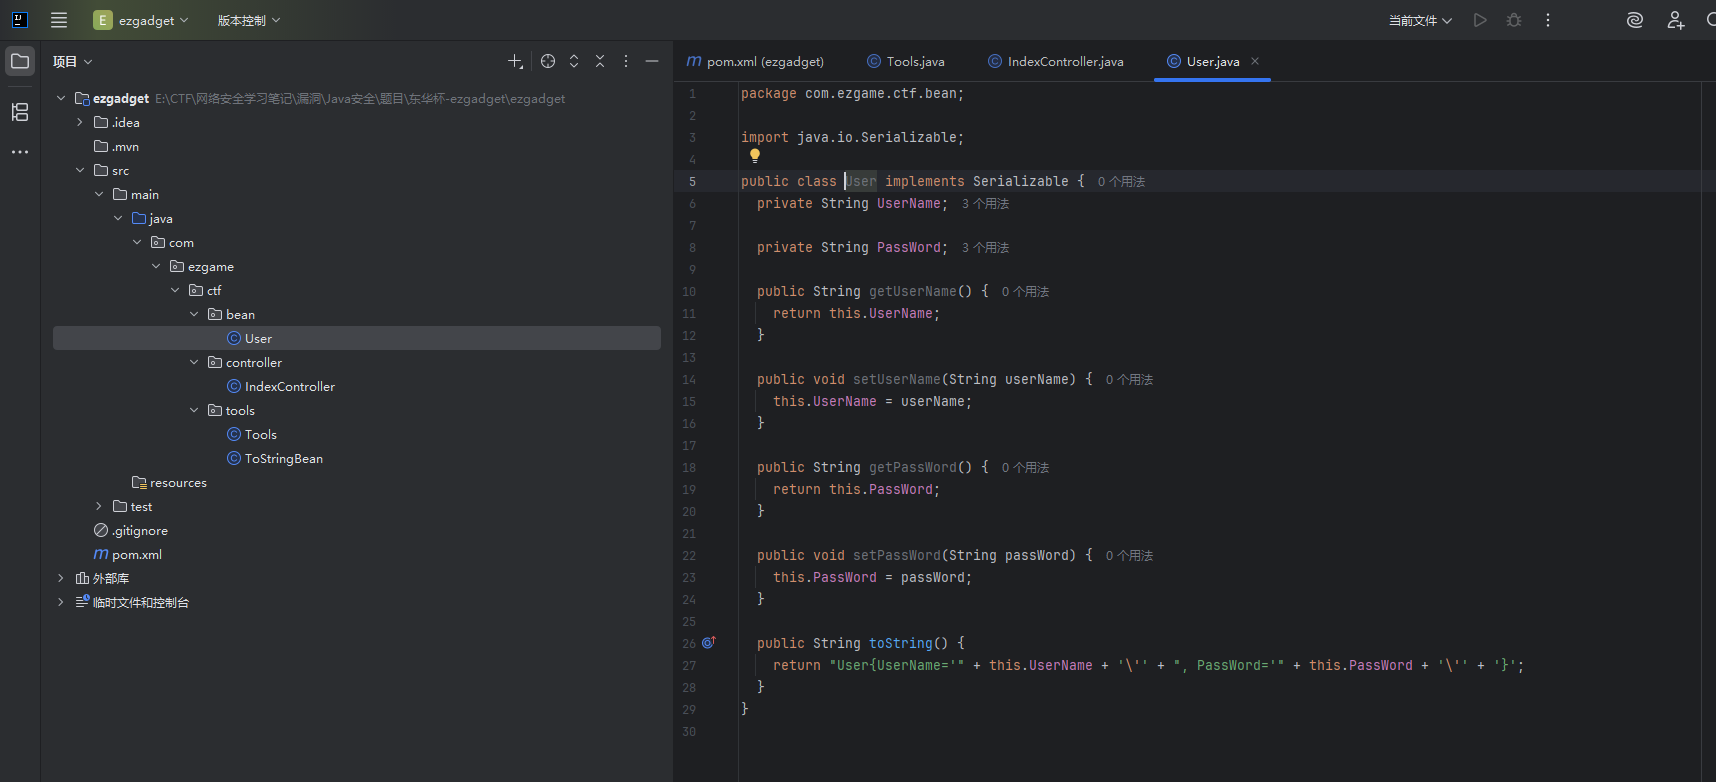Open the Structure tool window icon
This screenshot has height=782, width=1716.
(20, 112)
